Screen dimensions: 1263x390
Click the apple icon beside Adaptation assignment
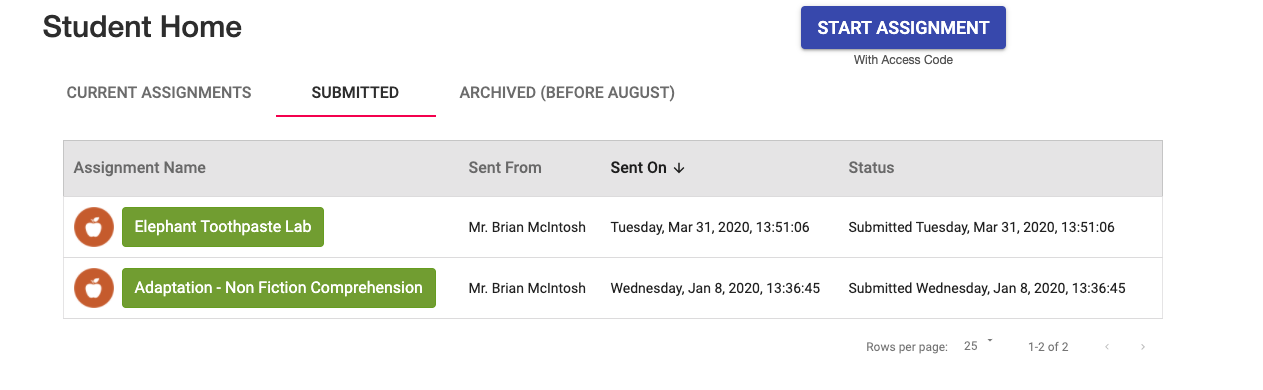point(94,288)
